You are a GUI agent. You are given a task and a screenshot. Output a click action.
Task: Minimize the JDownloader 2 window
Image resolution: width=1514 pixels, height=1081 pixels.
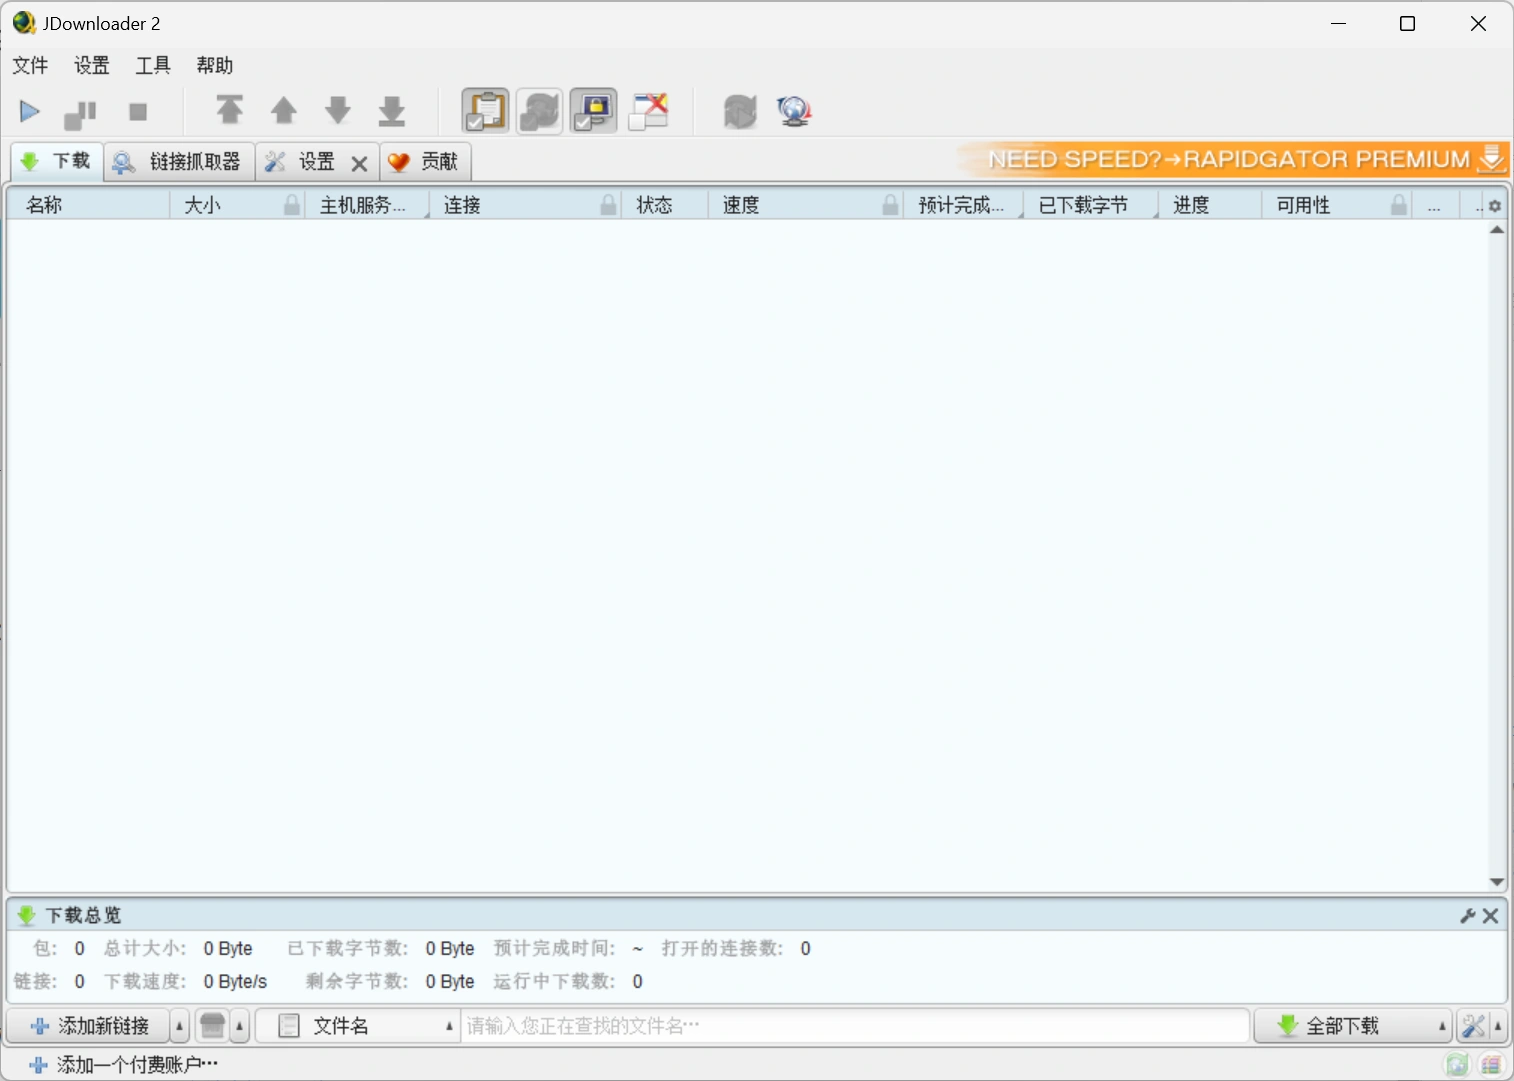1339,24
